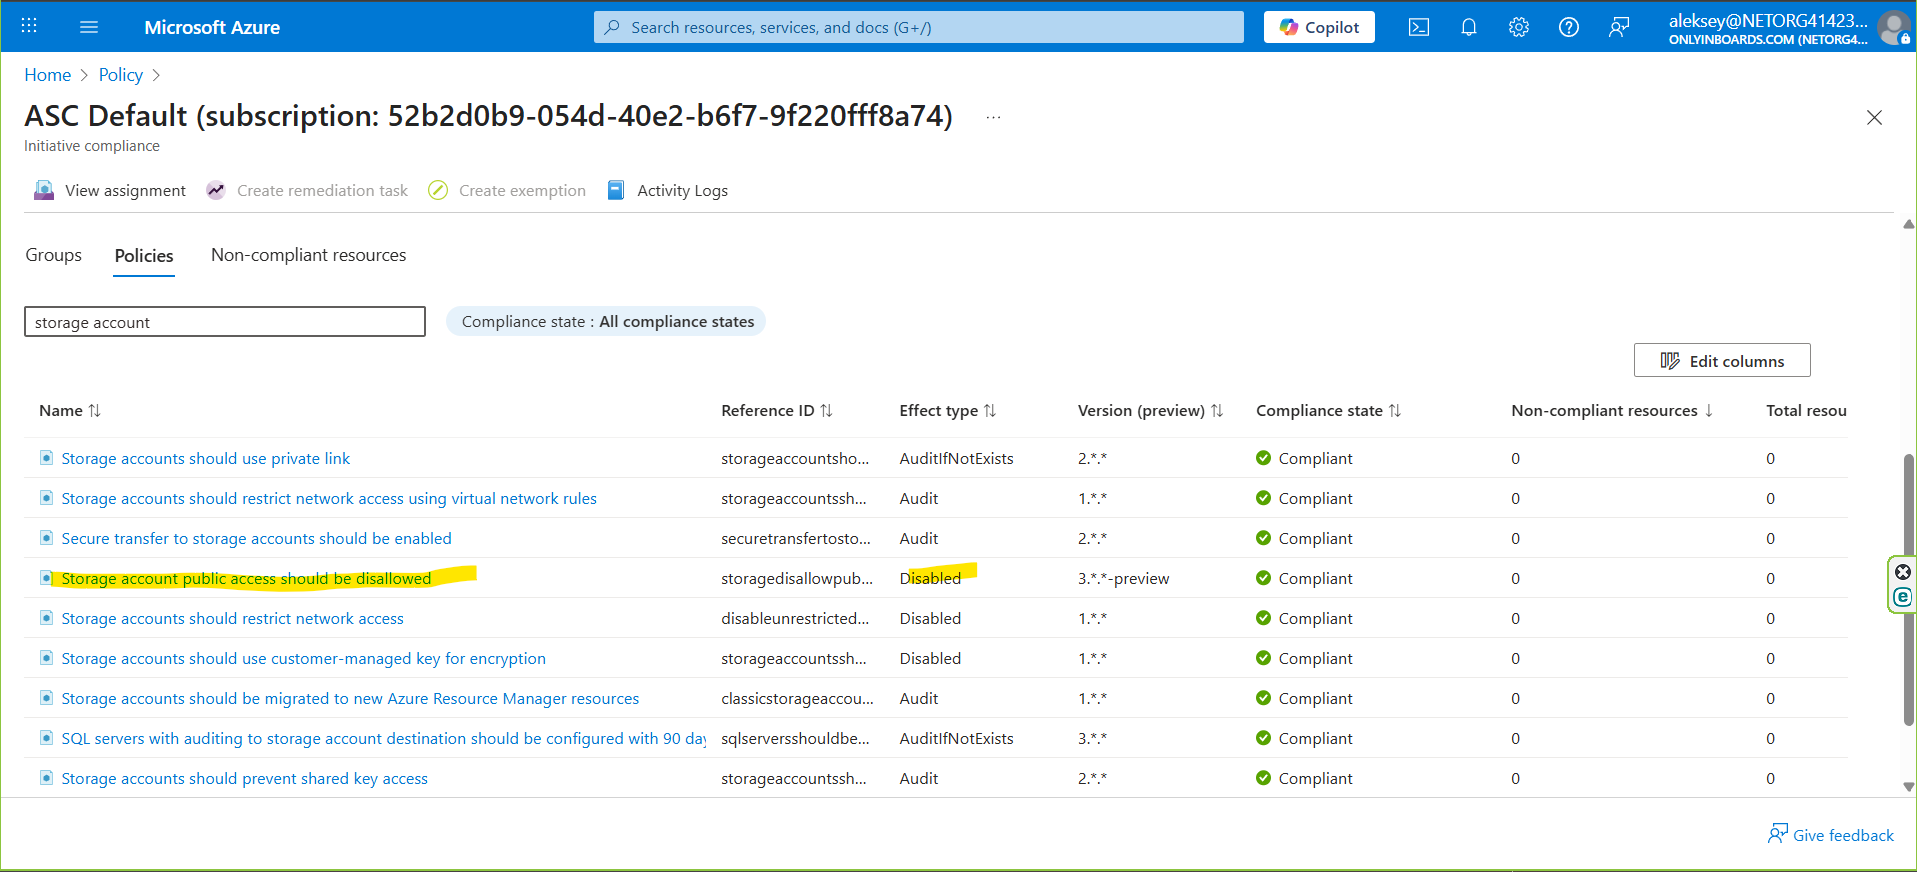Open Storage accounts should use private link
This screenshot has width=1917, height=872.
[206, 458]
